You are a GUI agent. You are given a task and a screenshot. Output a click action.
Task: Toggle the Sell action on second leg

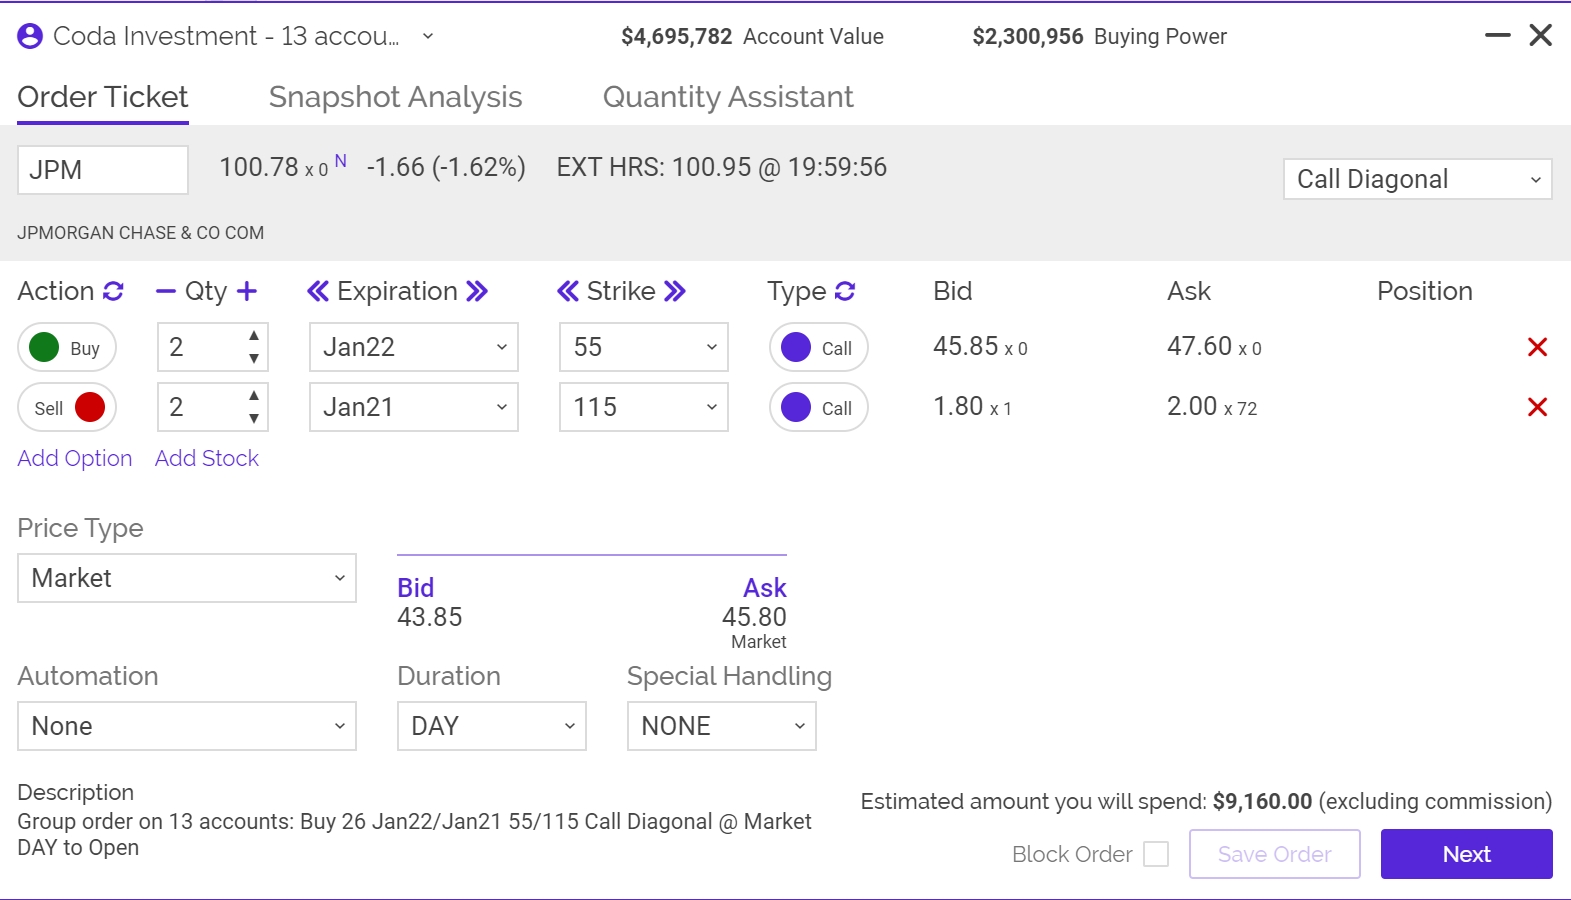[67, 408]
